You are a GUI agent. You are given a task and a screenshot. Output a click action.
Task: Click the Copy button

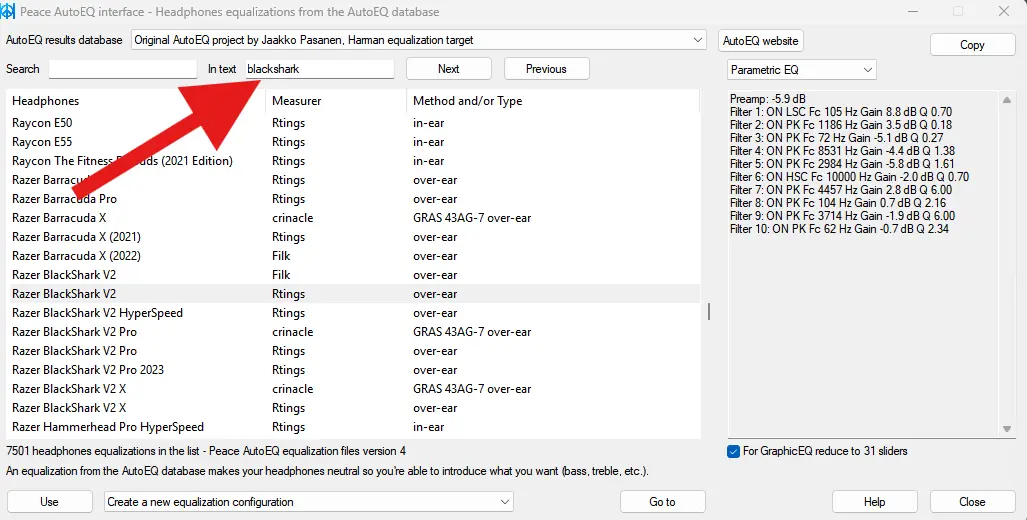pyautogui.click(x=972, y=45)
